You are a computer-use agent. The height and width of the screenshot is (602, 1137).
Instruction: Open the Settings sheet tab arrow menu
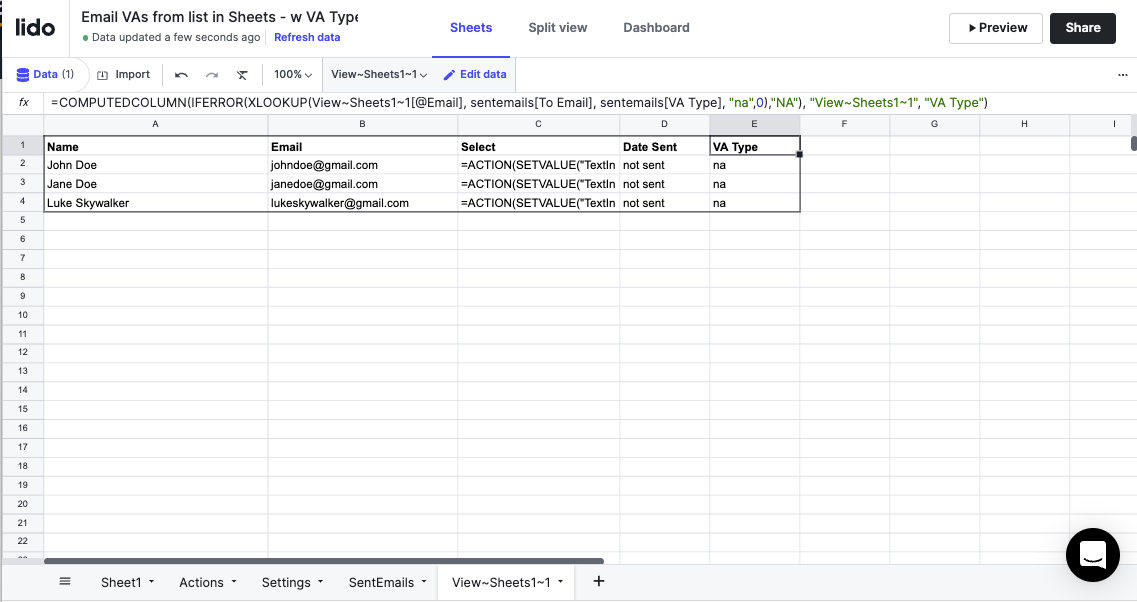pos(320,582)
